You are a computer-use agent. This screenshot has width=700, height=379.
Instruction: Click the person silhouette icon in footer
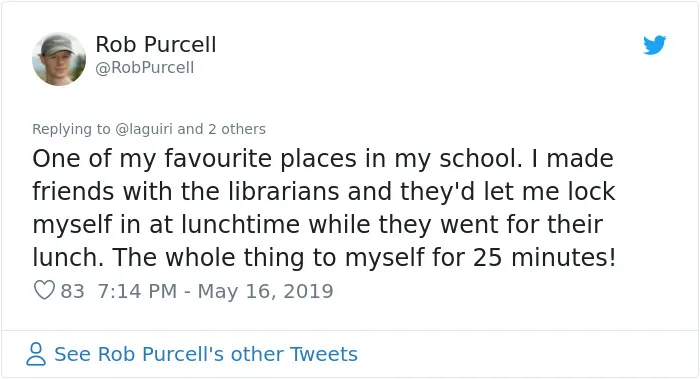[x=36, y=354]
